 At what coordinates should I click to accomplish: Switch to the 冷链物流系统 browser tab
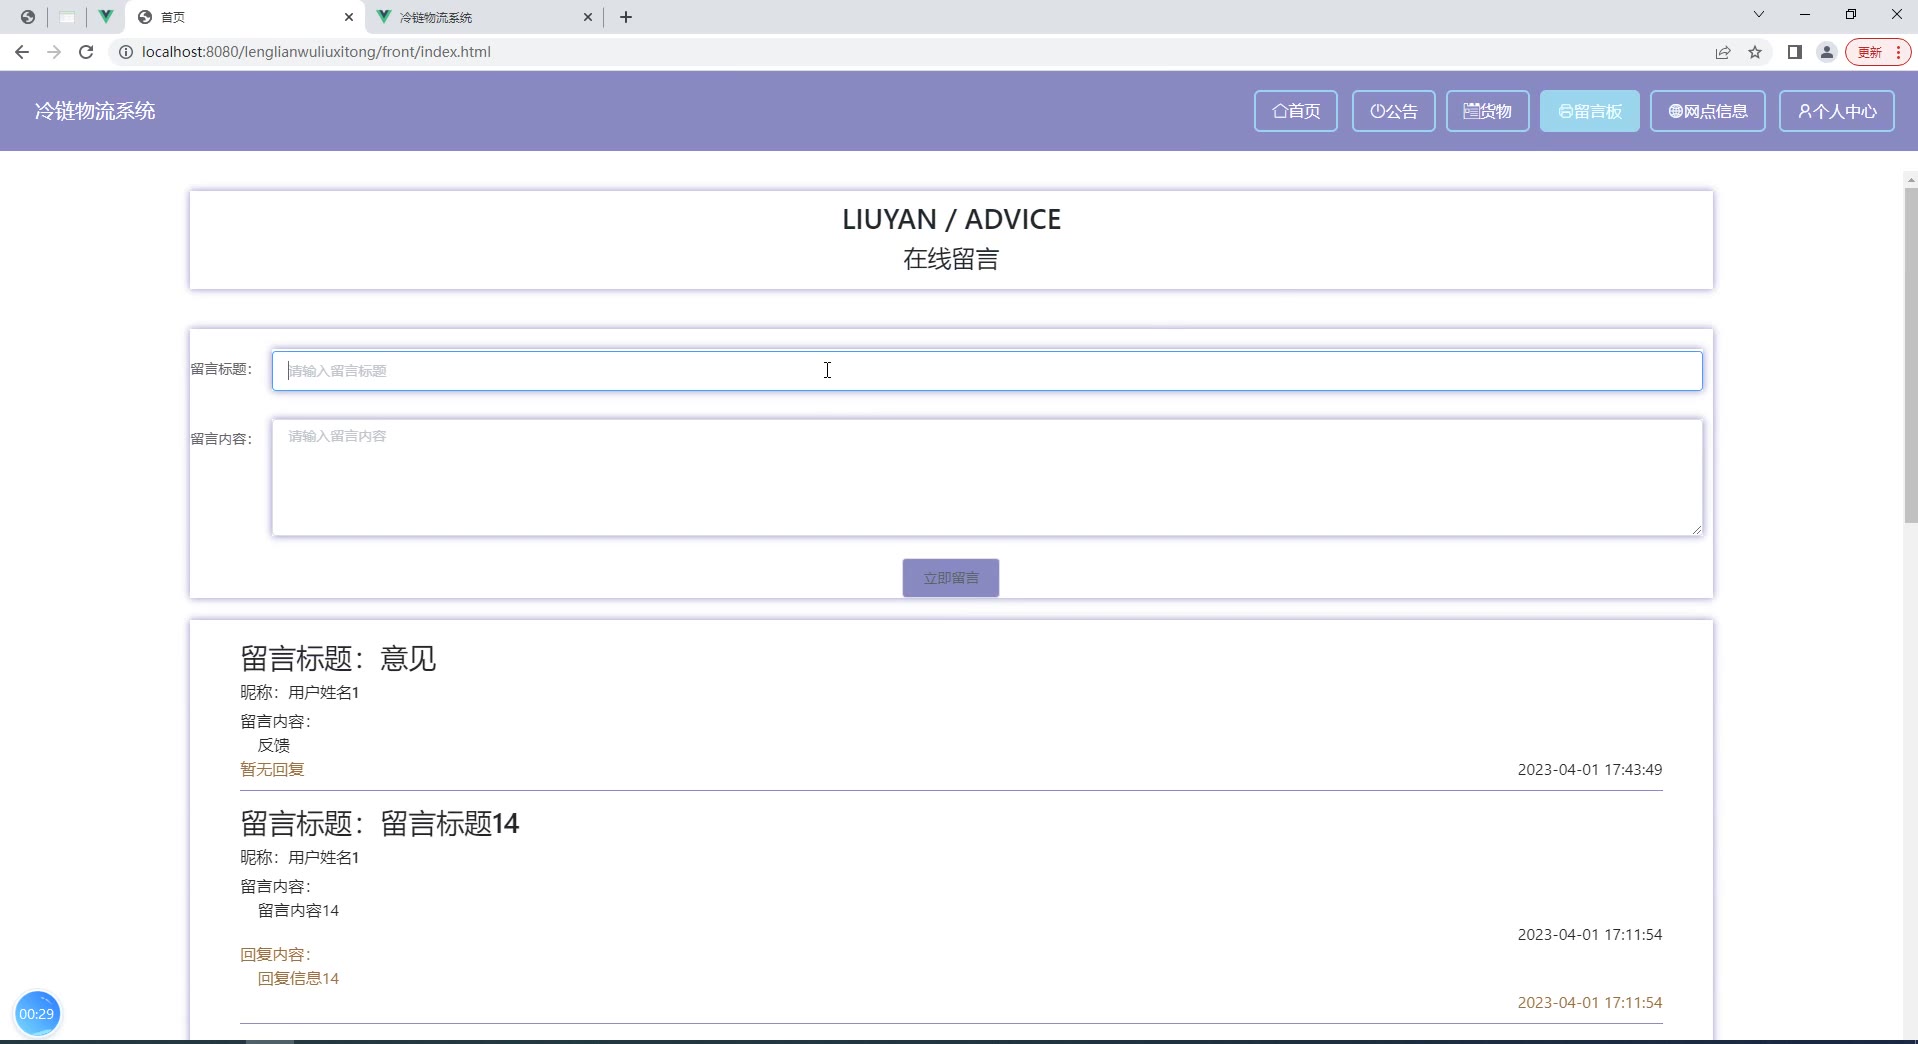pos(483,17)
